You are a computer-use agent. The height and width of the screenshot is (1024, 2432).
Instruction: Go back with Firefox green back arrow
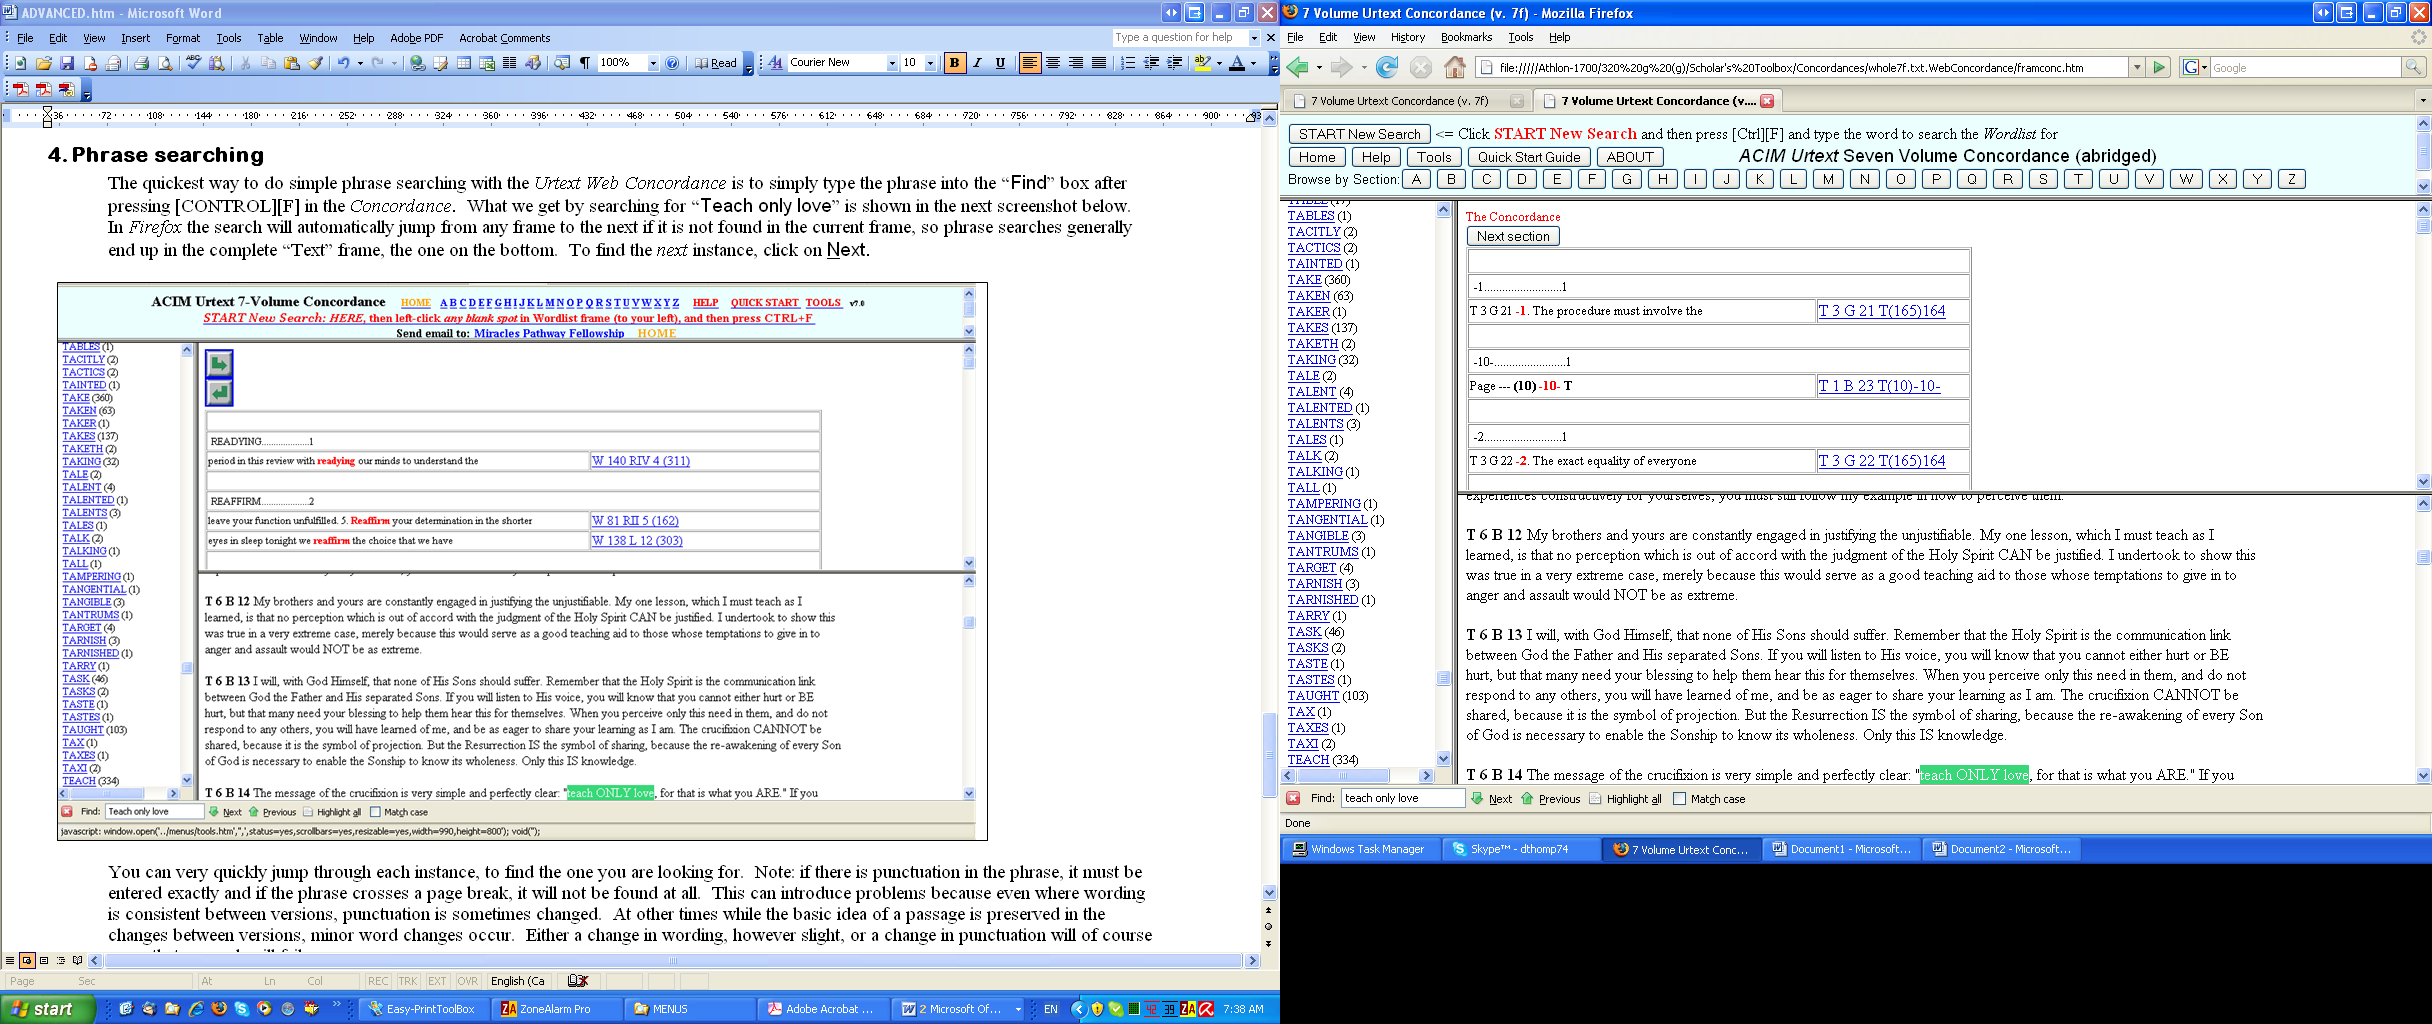coord(1298,67)
